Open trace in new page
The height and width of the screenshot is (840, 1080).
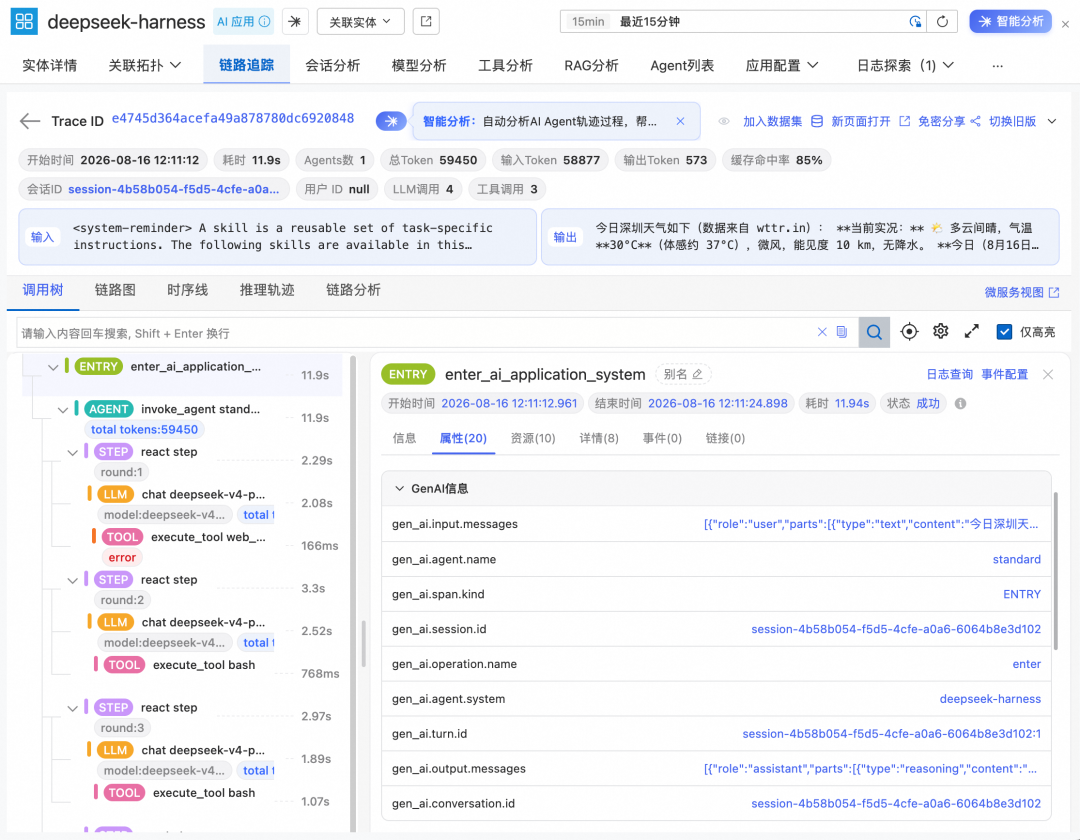pyautogui.click(x=871, y=121)
